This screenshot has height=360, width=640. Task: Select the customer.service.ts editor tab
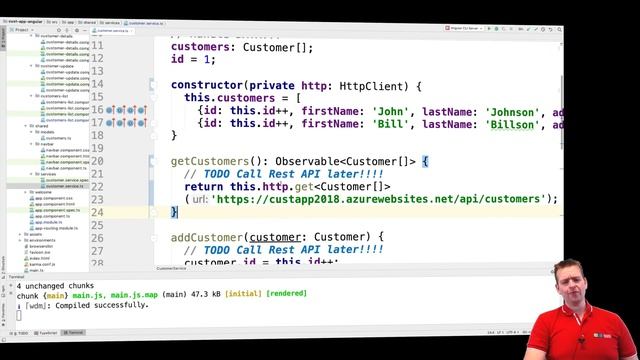coord(111,31)
